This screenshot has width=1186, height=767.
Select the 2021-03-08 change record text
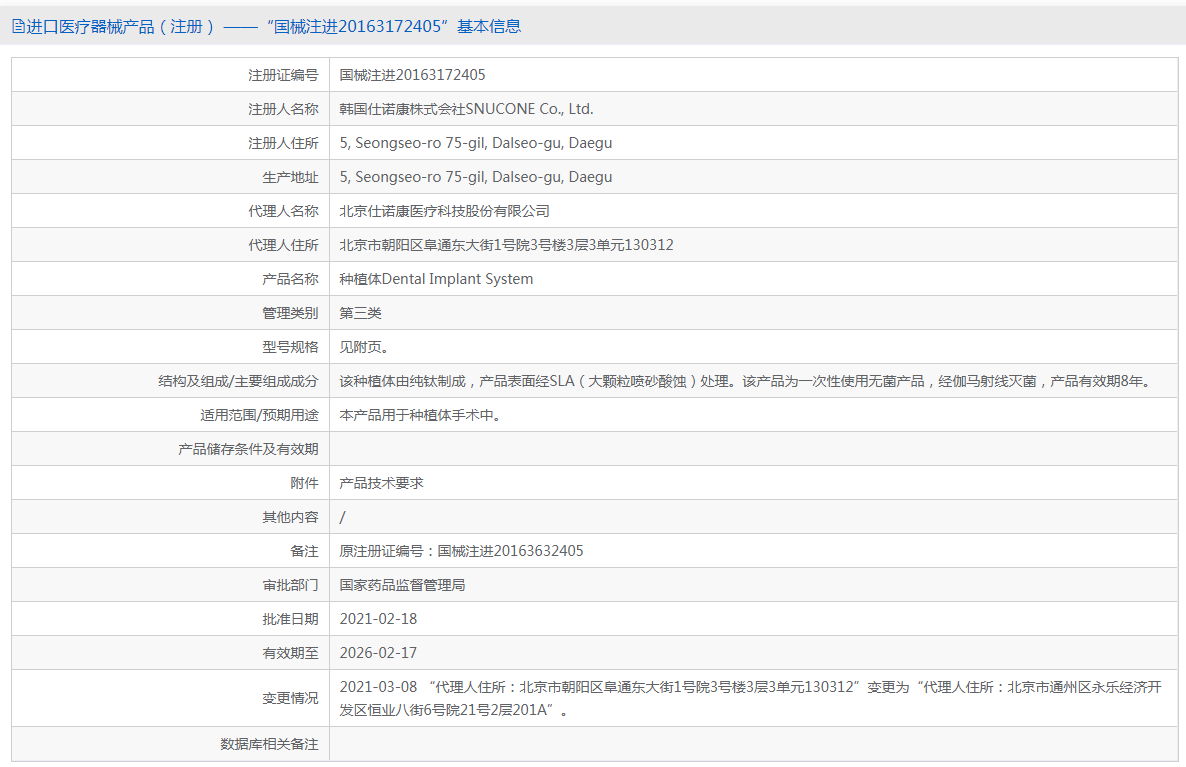750,699
